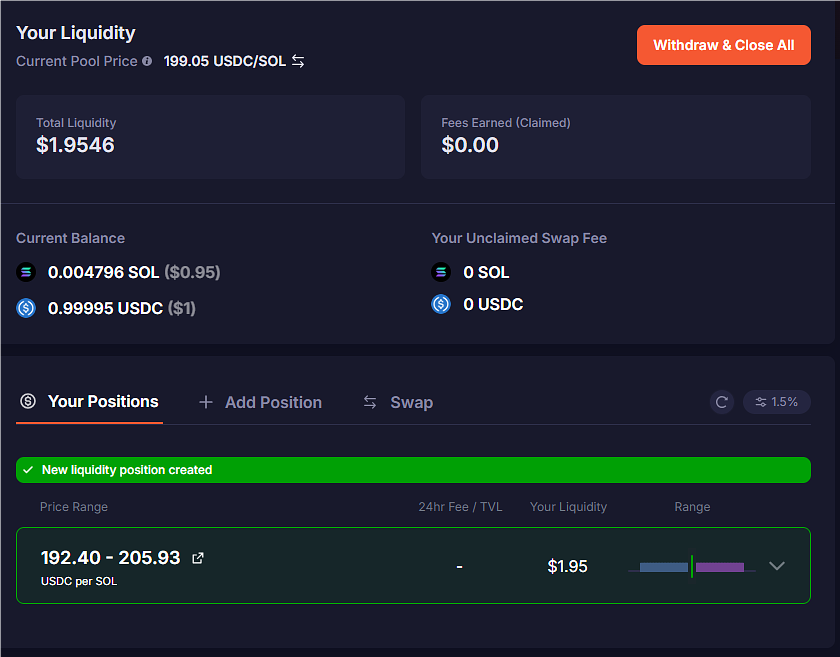The width and height of the screenshot is (840, 657).
Task: Open the Add Position tab
Action: click(x=260, y=402)
